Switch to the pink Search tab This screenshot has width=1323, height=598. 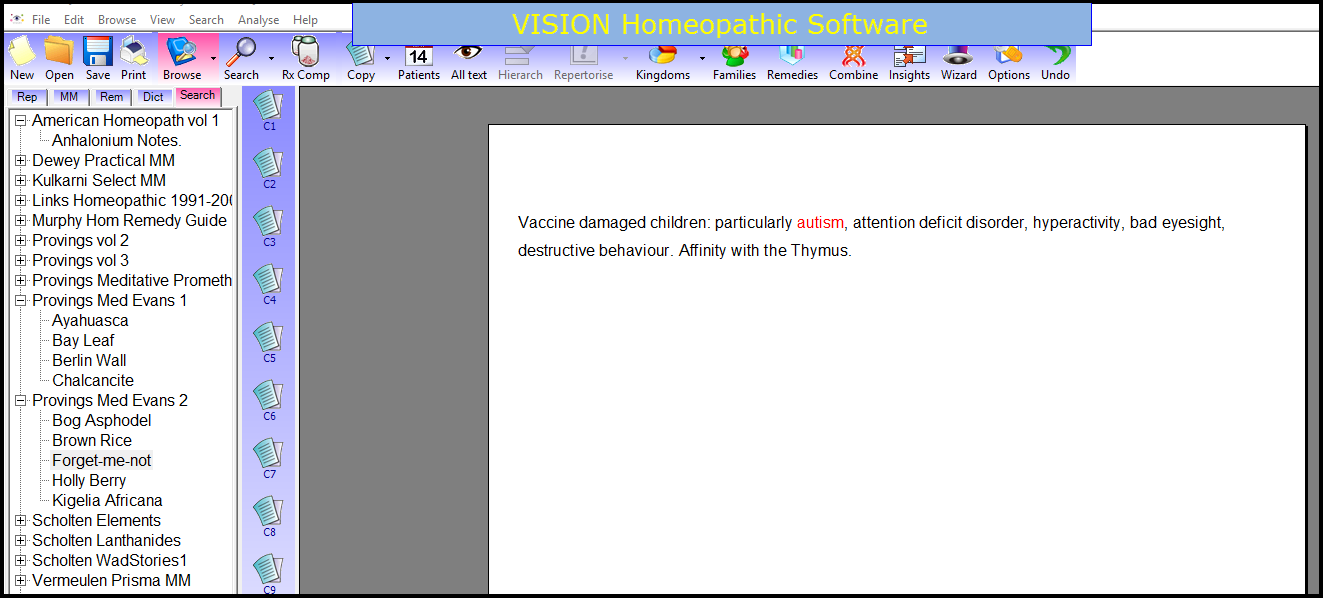tap(198, 96)
